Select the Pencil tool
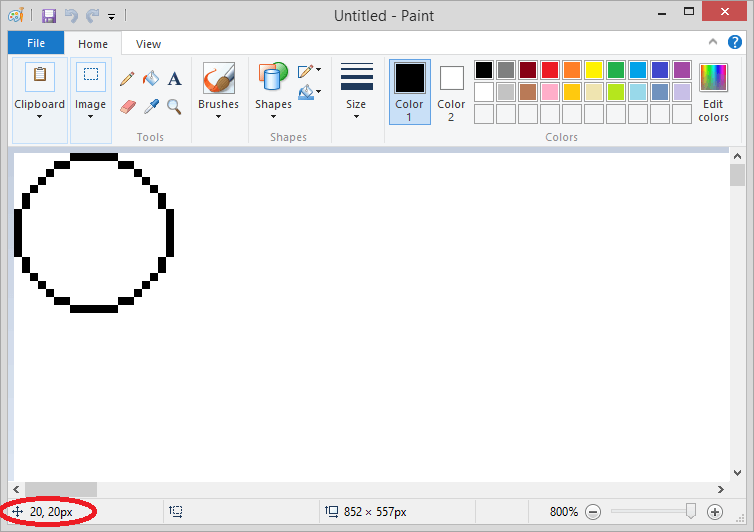 [127, 78]
